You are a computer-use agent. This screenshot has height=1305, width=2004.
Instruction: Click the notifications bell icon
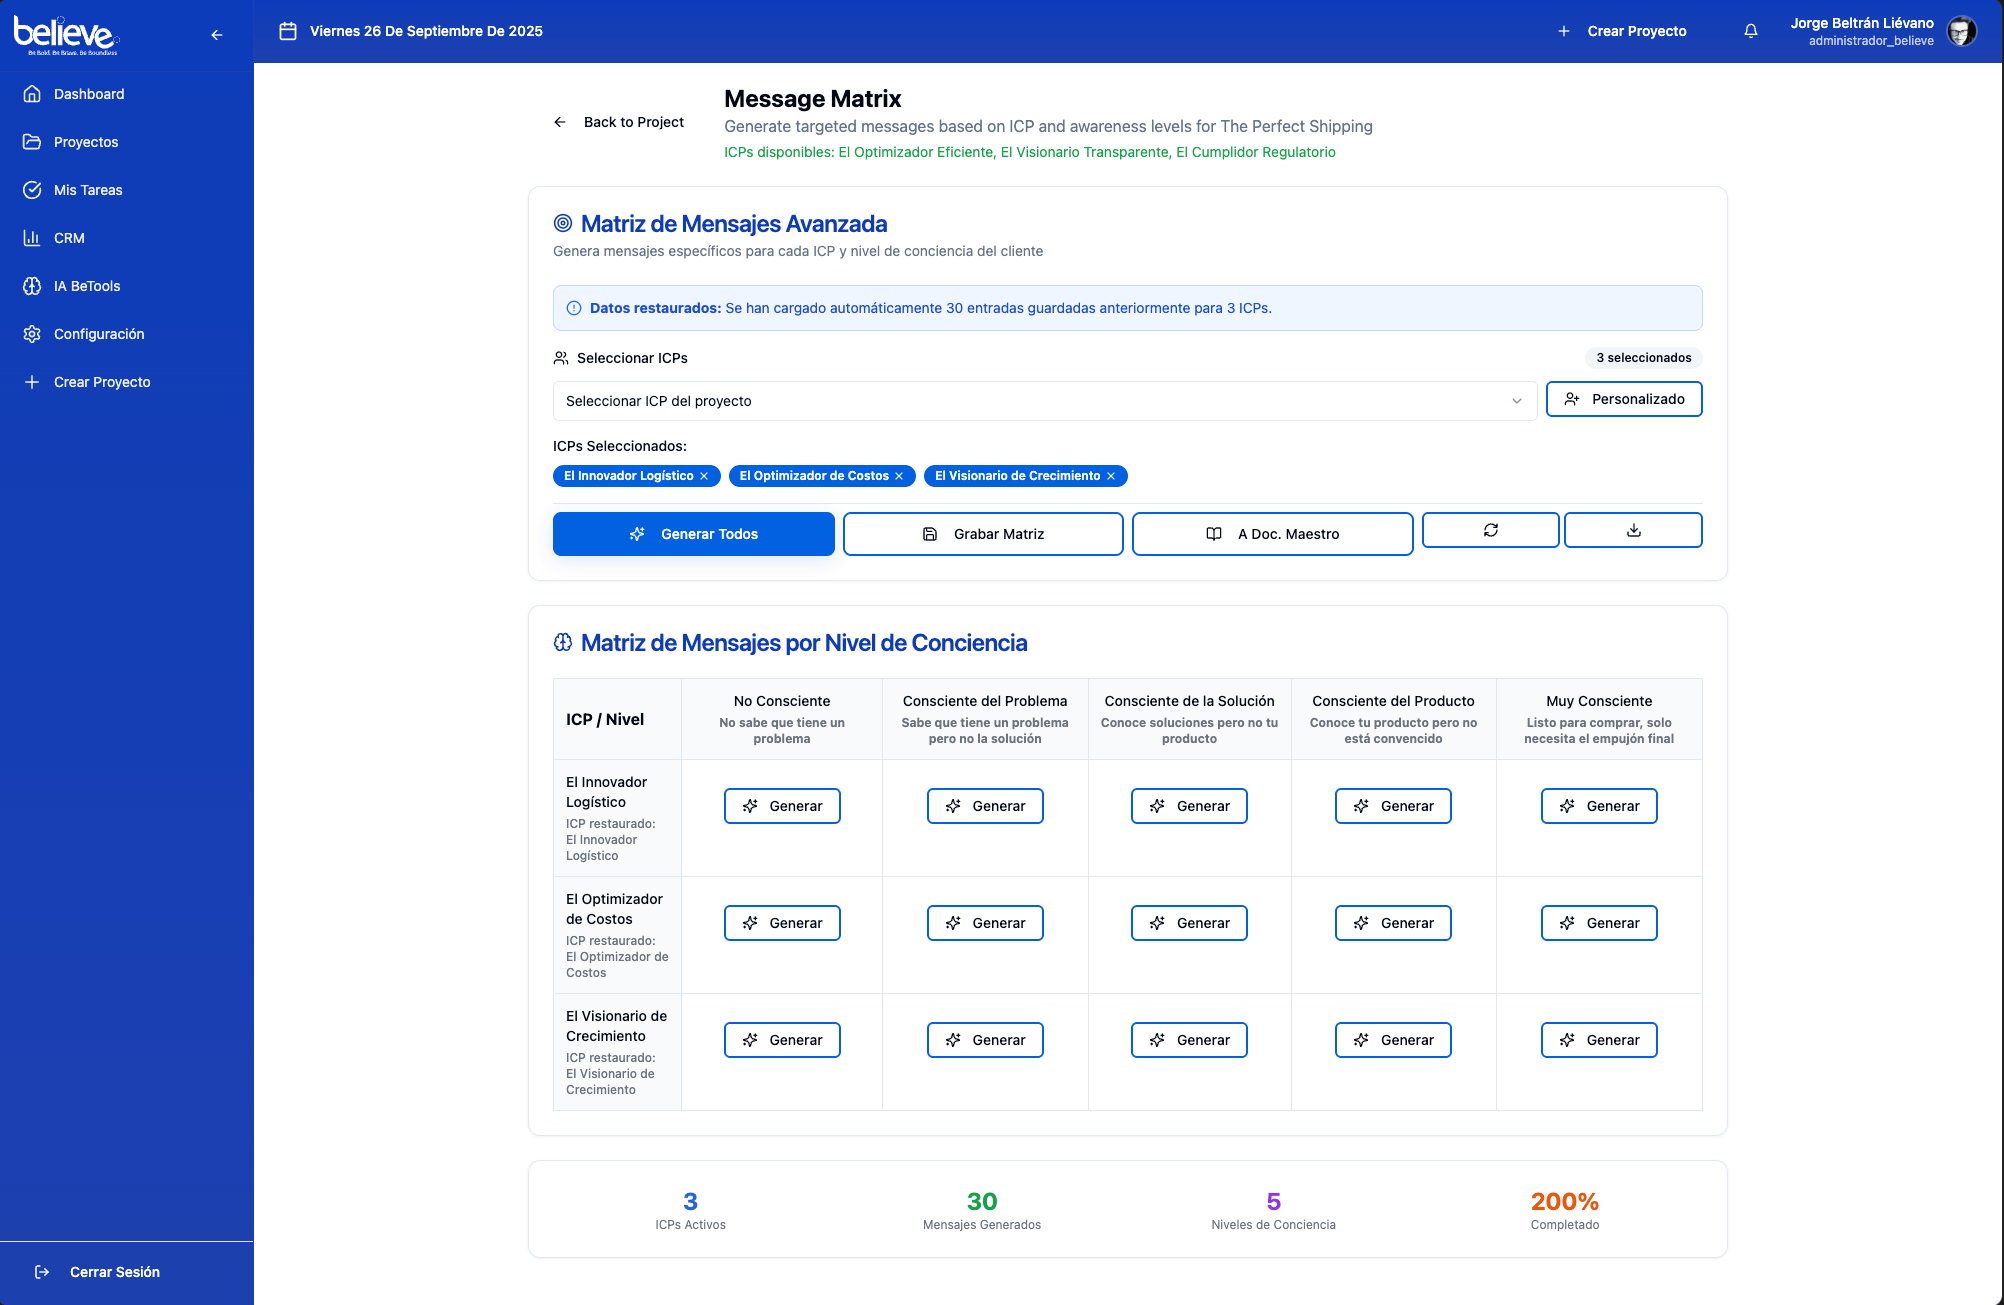click(x=1751, y=31)
